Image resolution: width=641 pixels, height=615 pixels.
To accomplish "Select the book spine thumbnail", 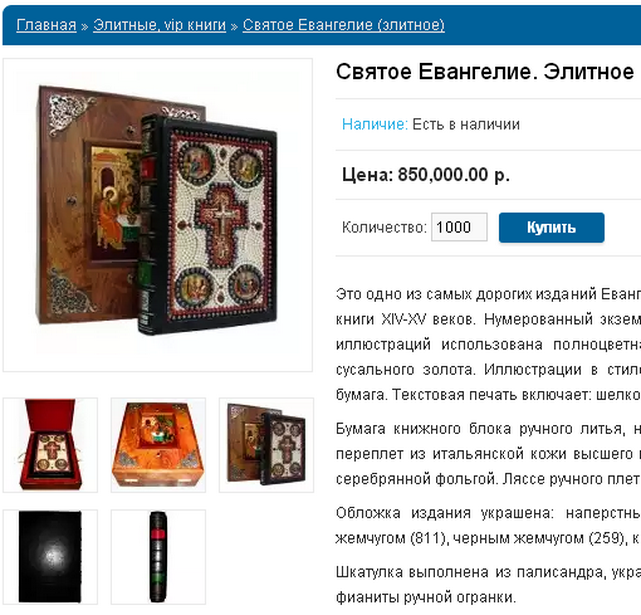I will coord(158,557).
